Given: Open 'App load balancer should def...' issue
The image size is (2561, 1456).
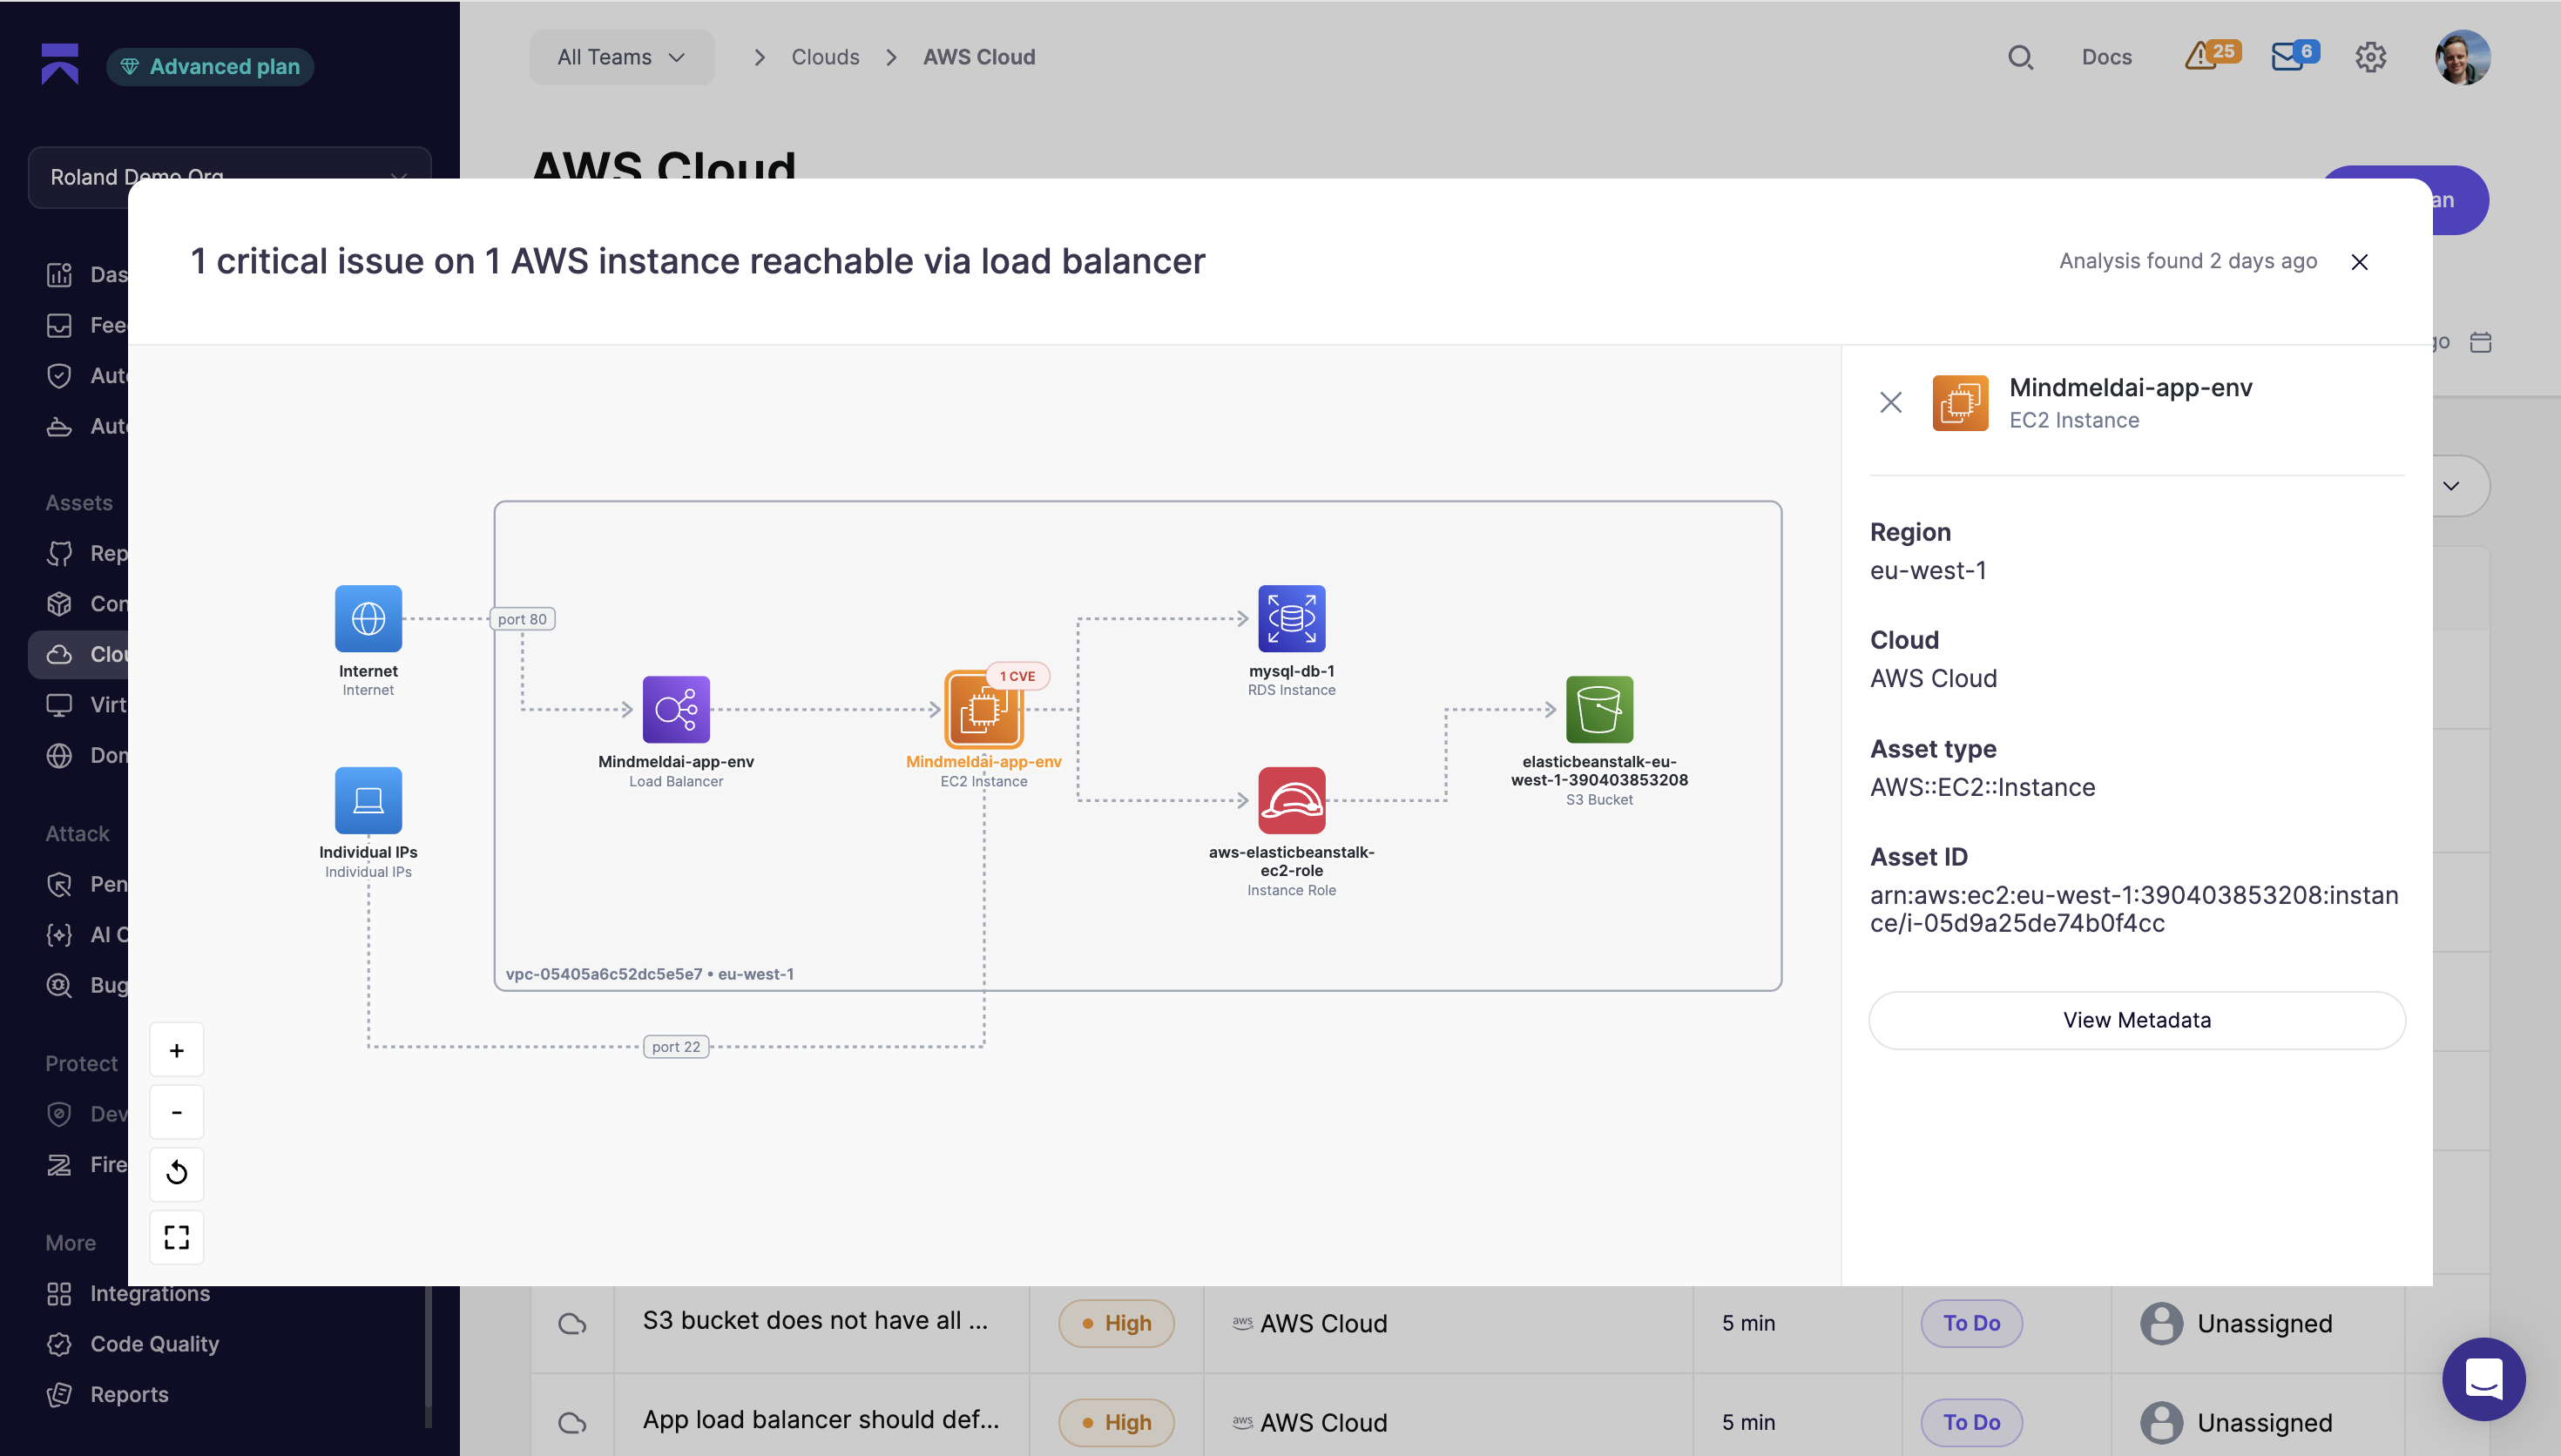Looking at the screenshot, I should point(820,1419).
